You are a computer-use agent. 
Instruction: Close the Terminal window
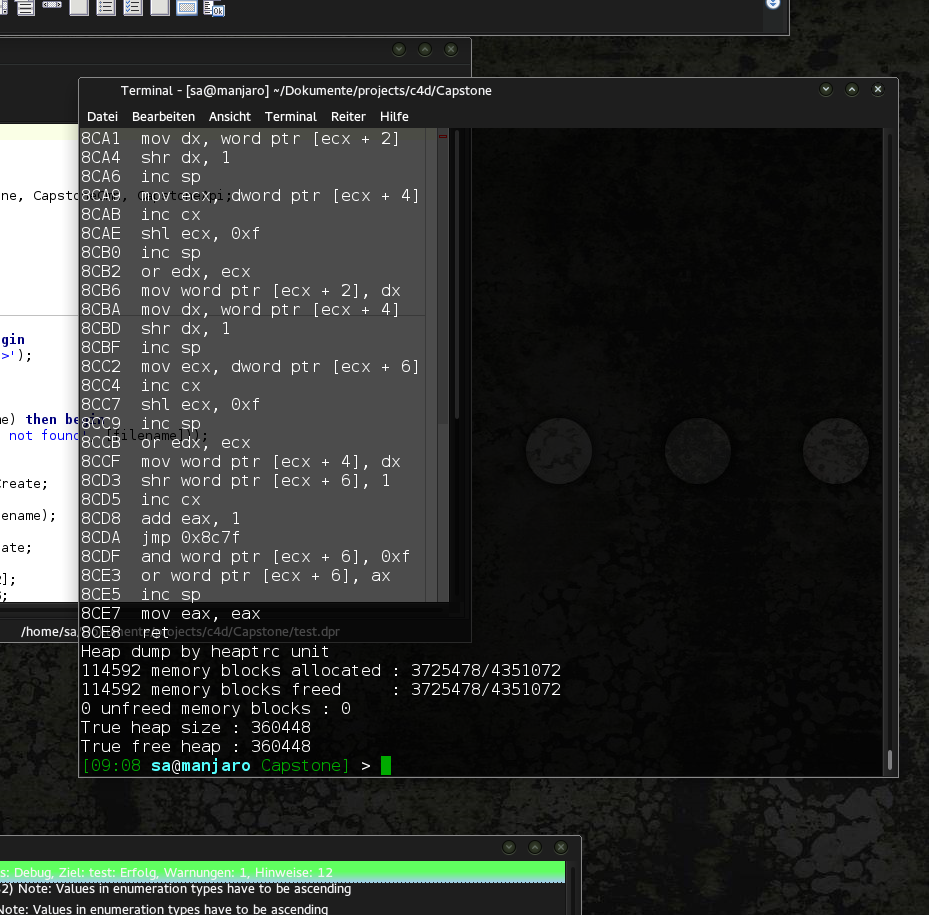pos(878,89)
